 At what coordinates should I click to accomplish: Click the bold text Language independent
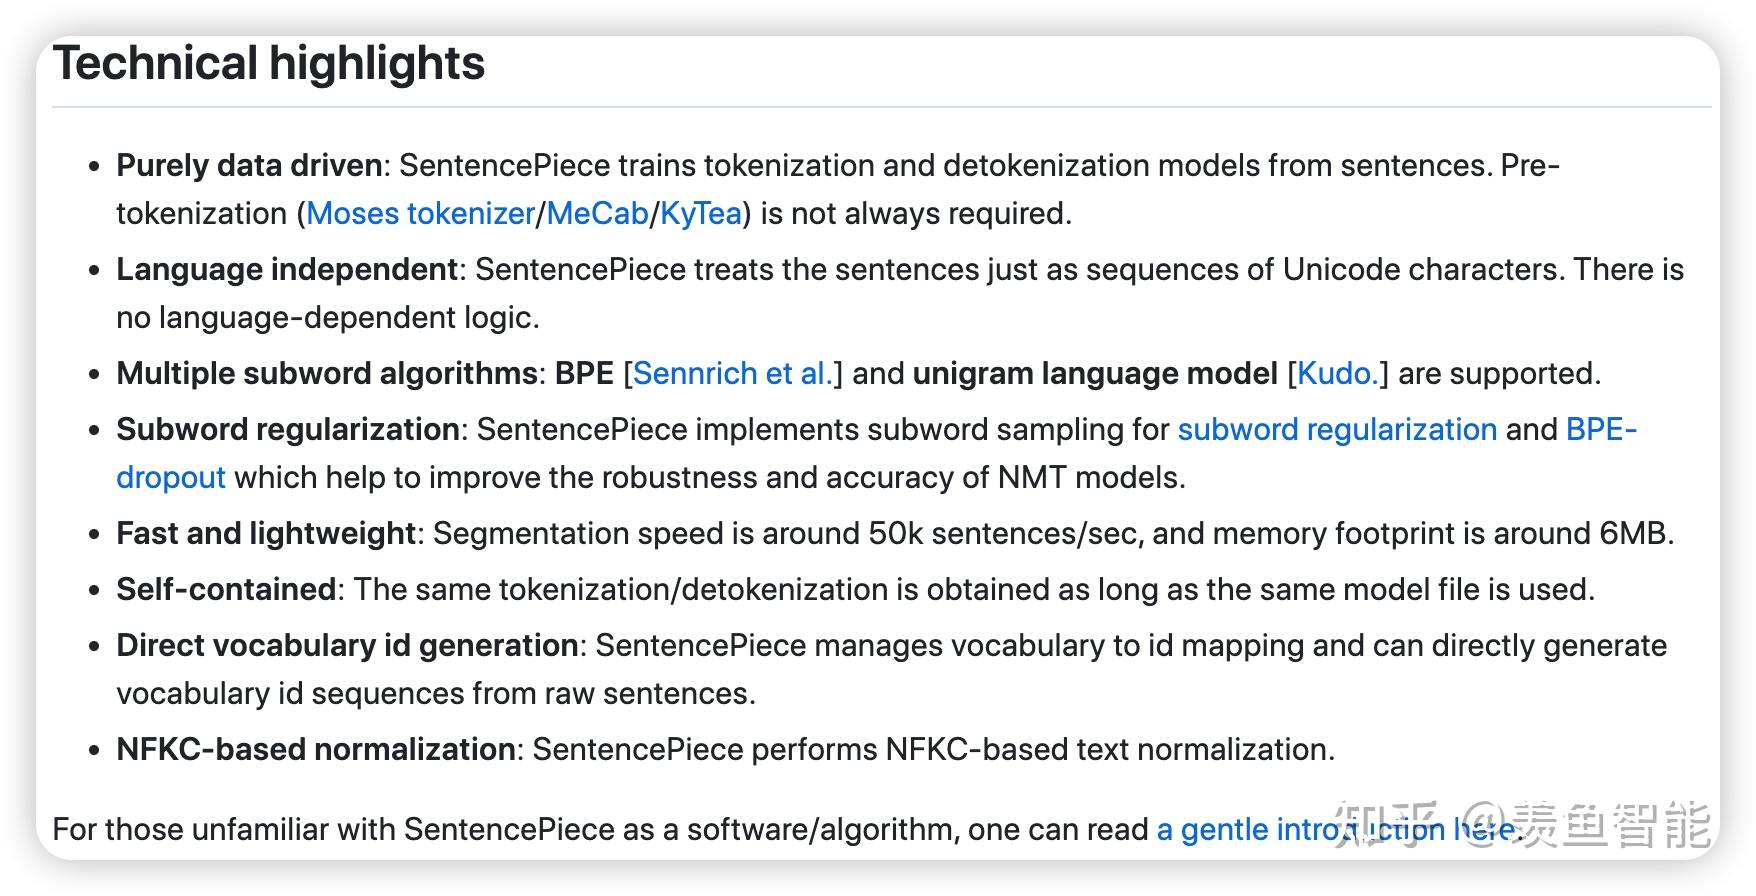pos(287,270)
